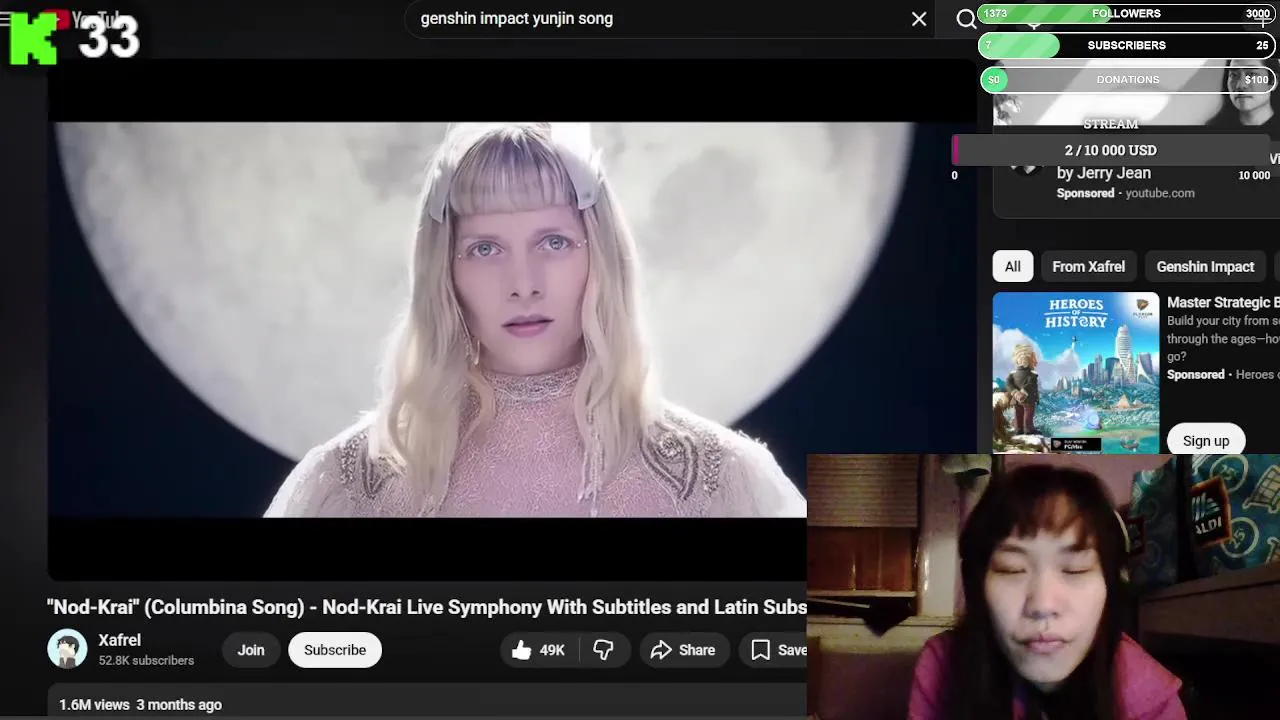The image size is (1280, 720).
Task: Click the search magnifier icon
Action: point(966,19)
